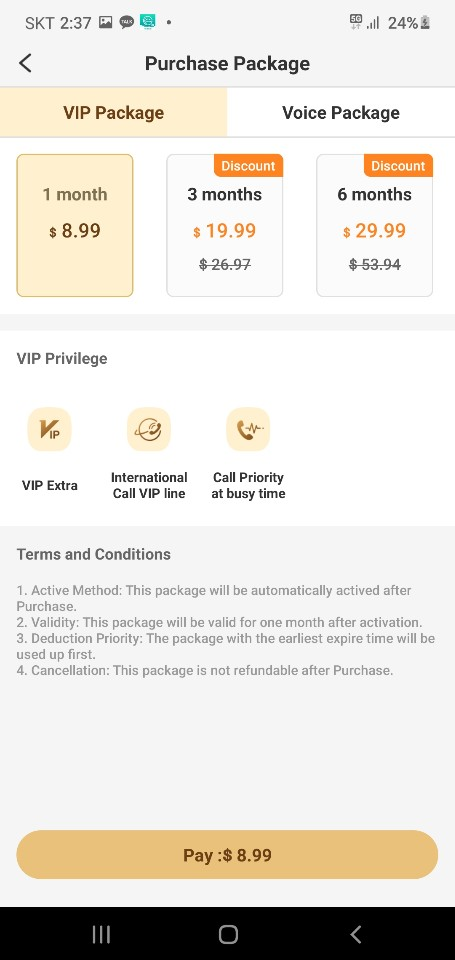Tap Call Priority at busy time icon
Viewport: 455px width, 960px height.
248,429
